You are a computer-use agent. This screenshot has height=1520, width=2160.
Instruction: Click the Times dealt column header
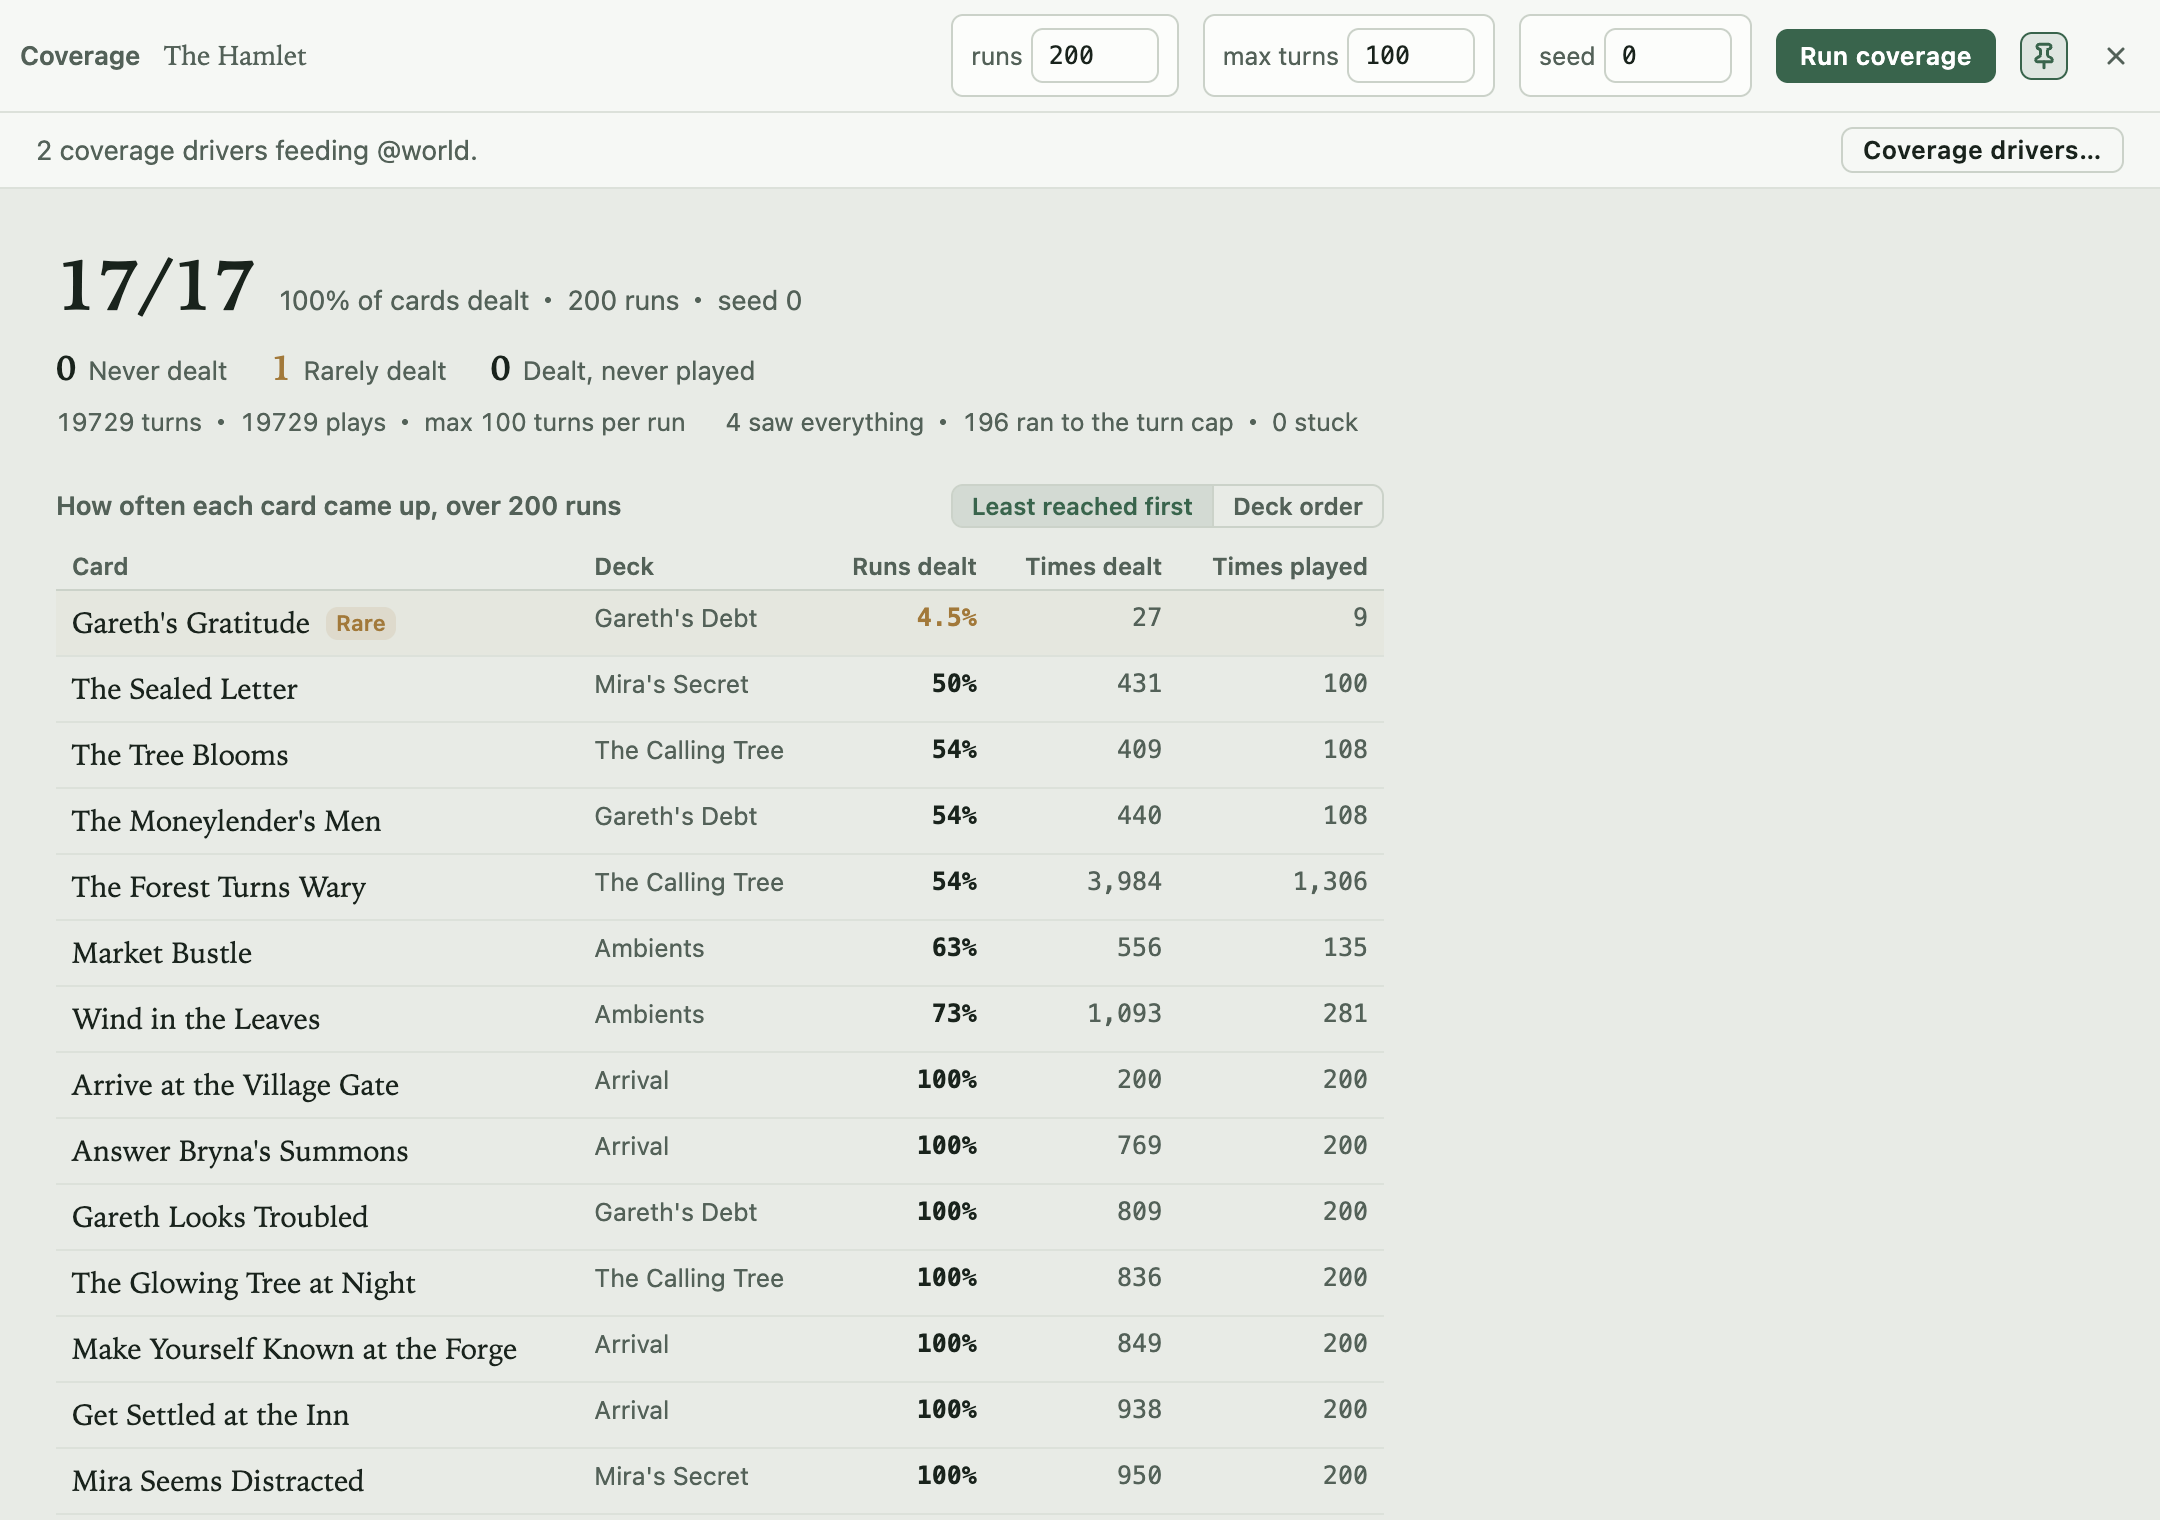[x=1093, y=566]
